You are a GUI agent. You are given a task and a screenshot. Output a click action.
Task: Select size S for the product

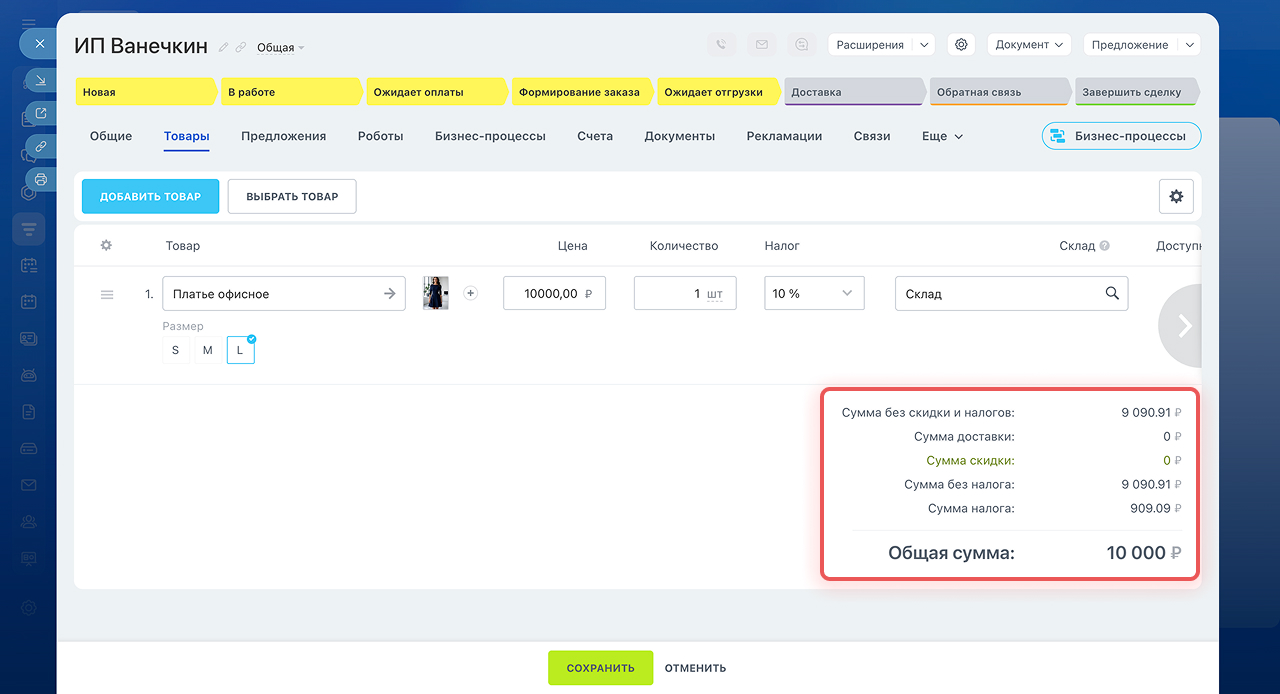pyautogui.click(x=176, y=350)
